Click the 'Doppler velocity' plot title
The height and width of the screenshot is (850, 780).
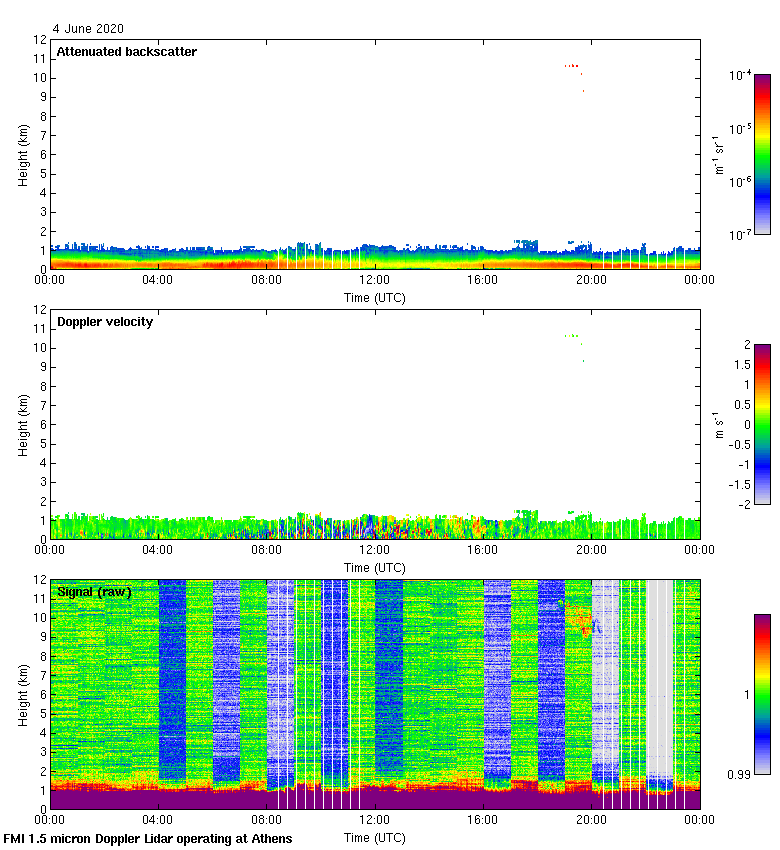click(105, 322)
